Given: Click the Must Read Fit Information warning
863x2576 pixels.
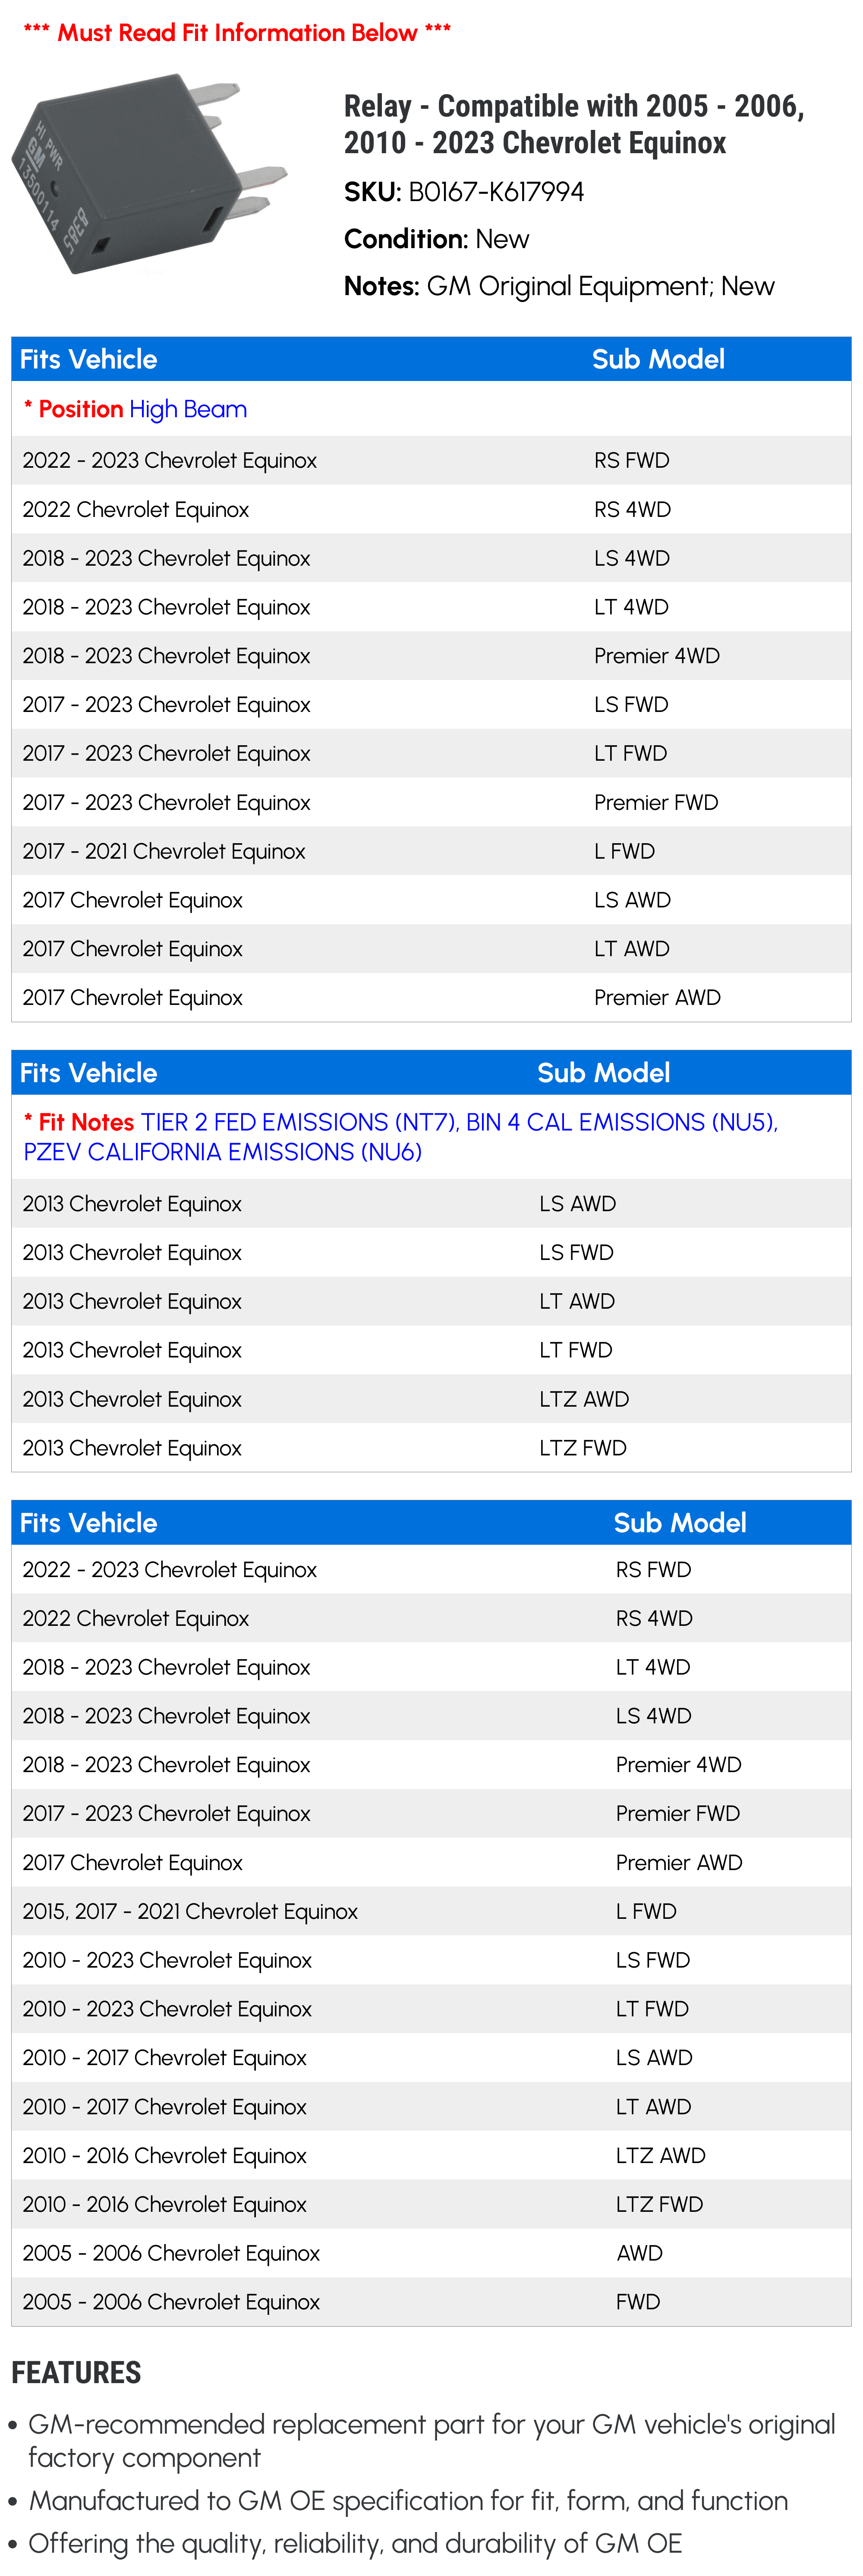Looking at the screenshot, I should click(237, 33).
